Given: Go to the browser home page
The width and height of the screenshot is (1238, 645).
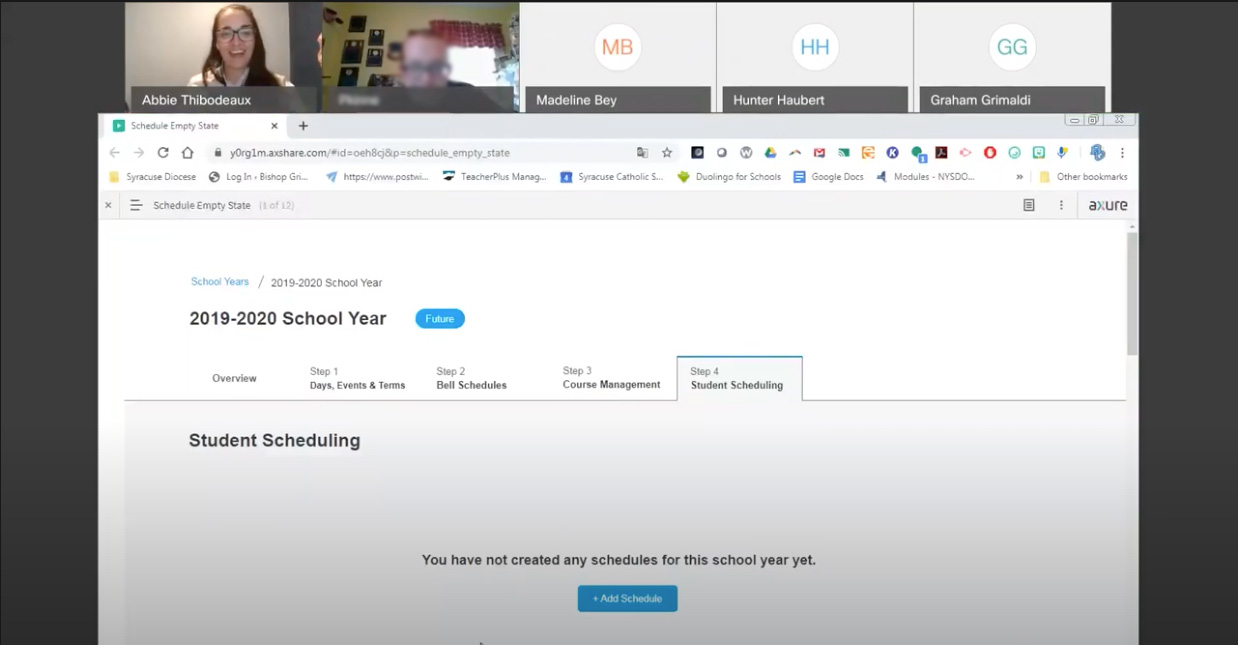Looking at the screenshot, I should pos(188,153).
